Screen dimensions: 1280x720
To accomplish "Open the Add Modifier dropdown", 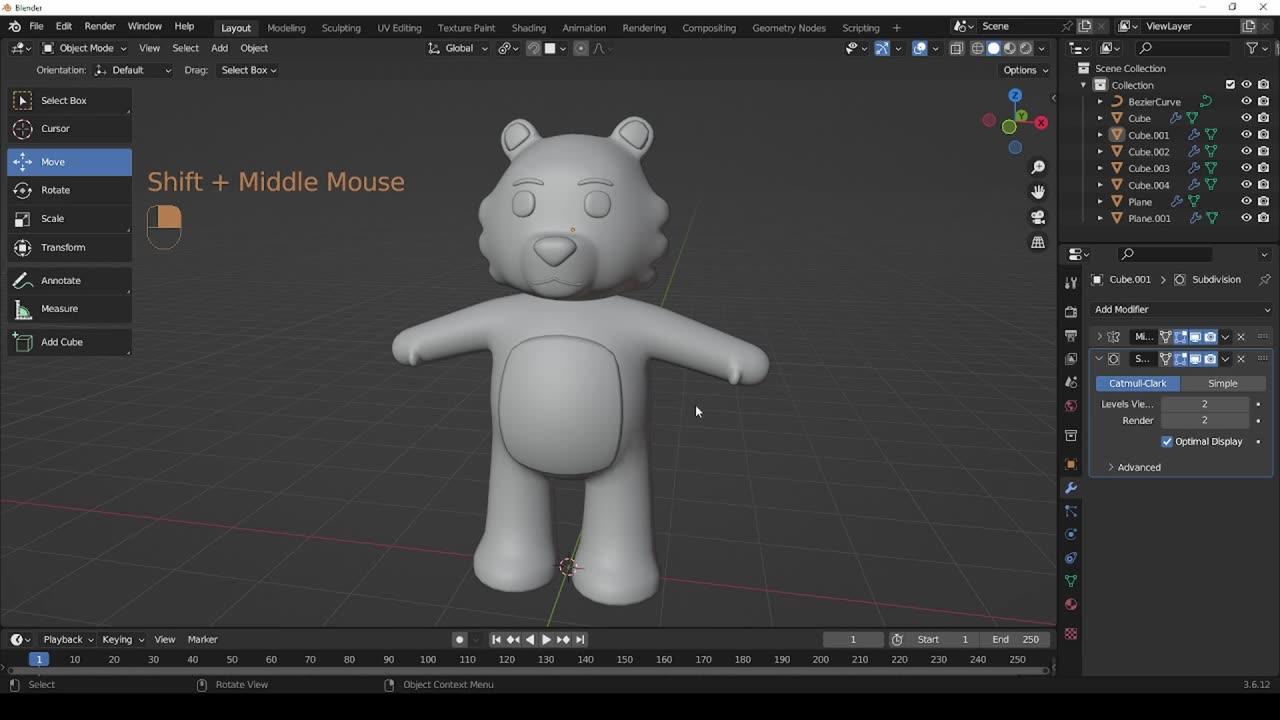I will [x=1181, y=310].
